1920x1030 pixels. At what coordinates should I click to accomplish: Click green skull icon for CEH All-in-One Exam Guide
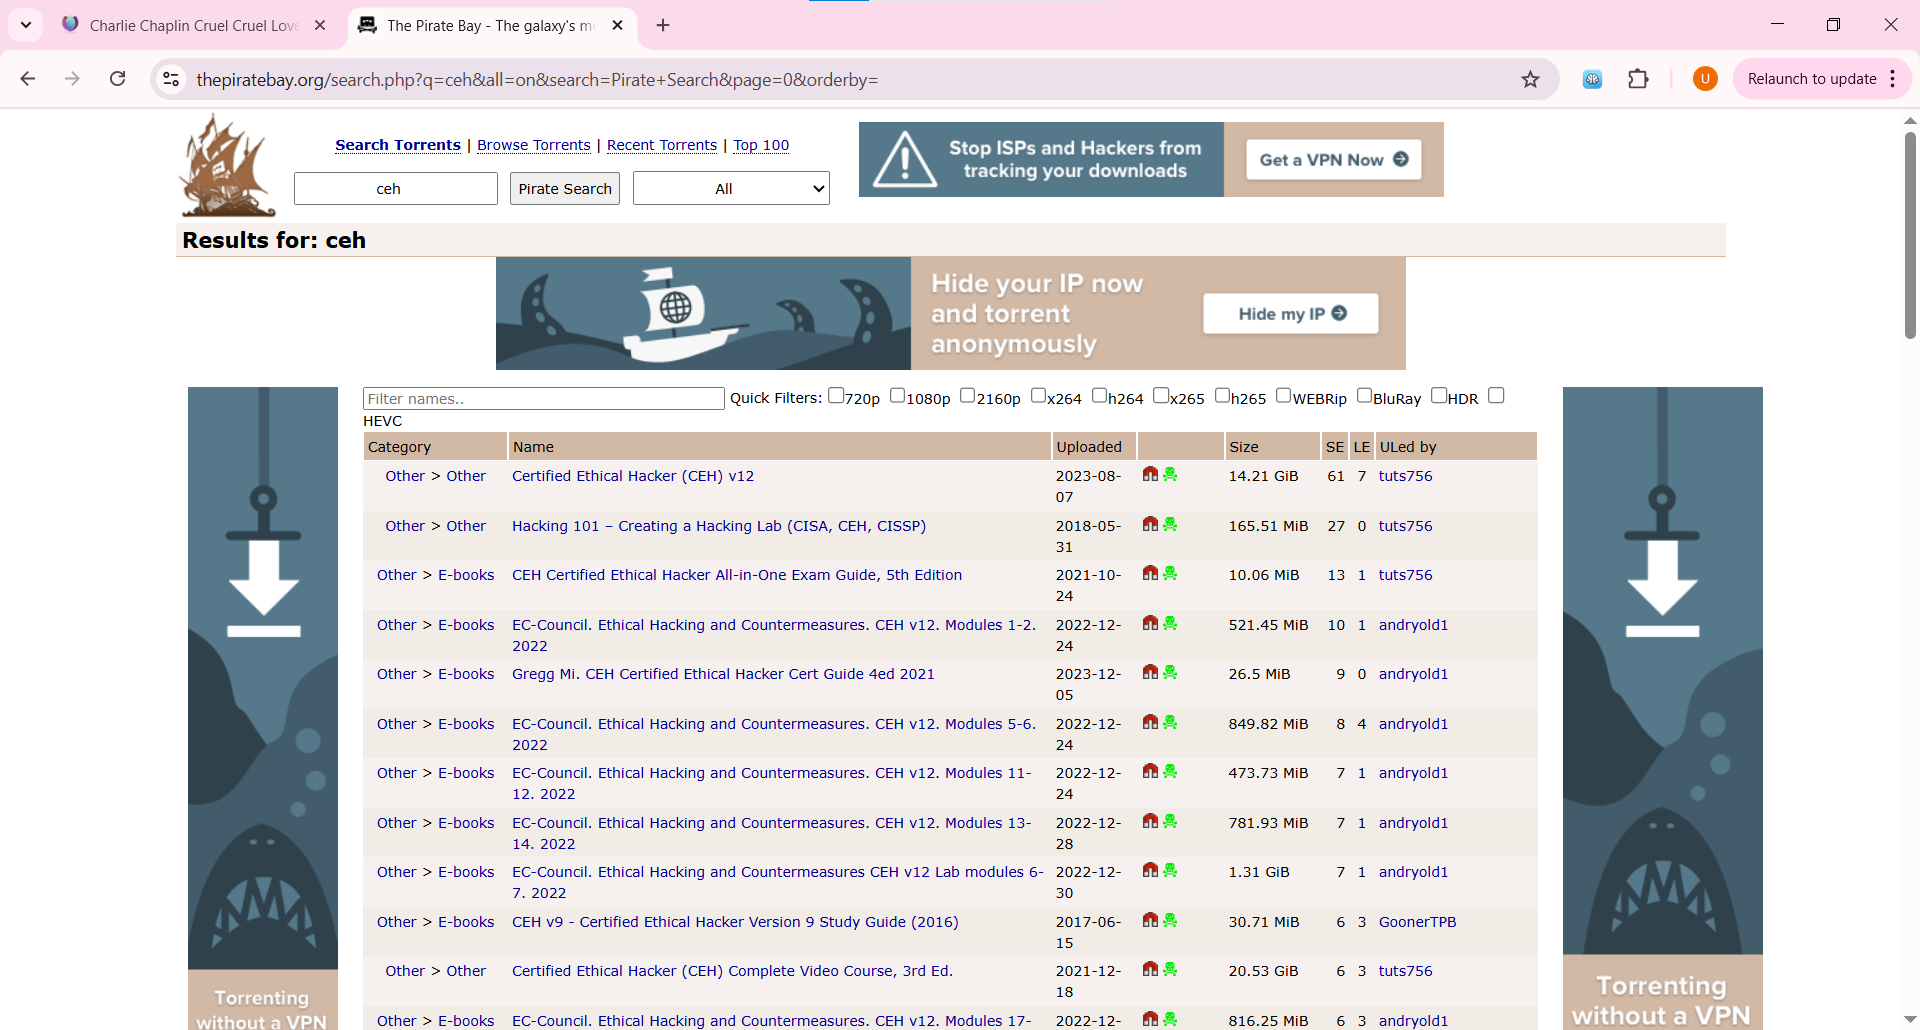(x=1170, y=573)
